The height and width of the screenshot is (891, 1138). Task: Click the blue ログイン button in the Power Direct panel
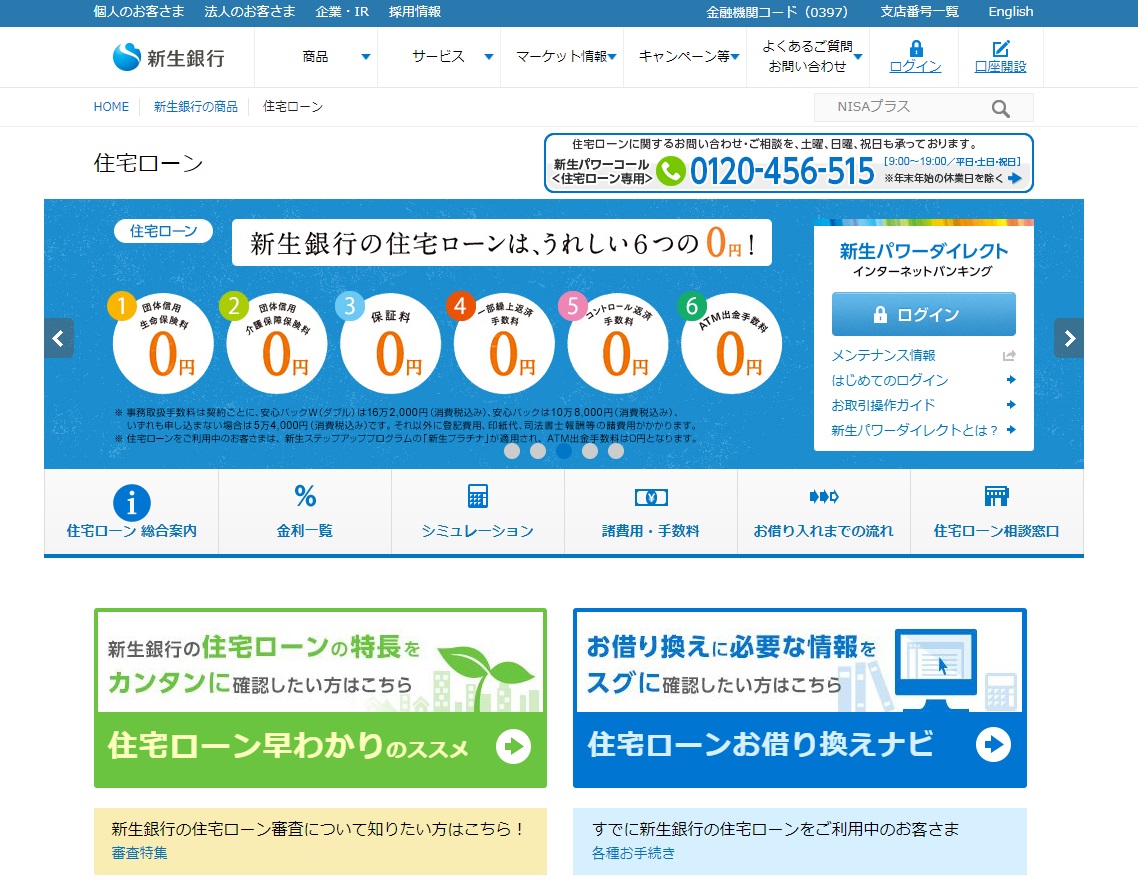click(924, 314)
